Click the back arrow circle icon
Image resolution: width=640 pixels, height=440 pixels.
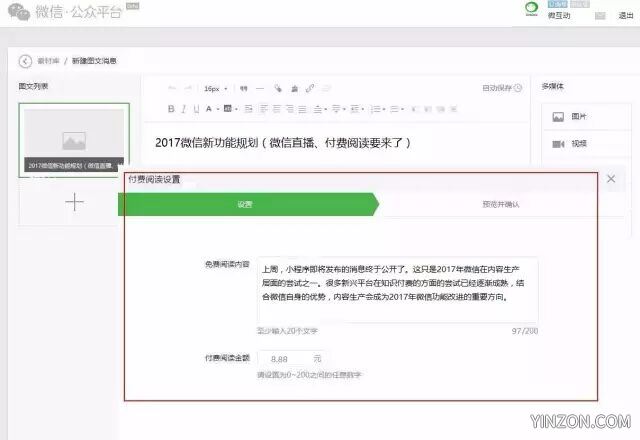pos(25,61)
